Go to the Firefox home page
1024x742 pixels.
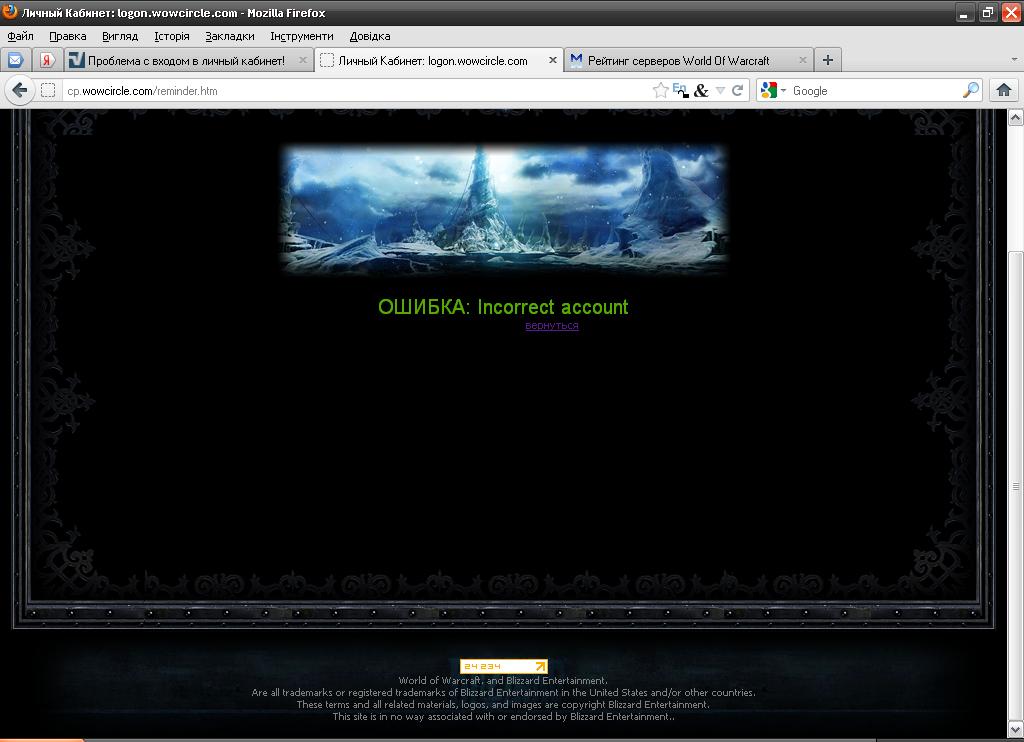click(1004, 90)
